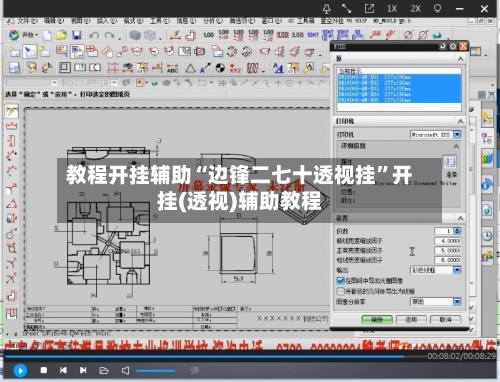Click the pin icon in player title bar
Screen dimensions: 500x382
(x=327, y=9)
